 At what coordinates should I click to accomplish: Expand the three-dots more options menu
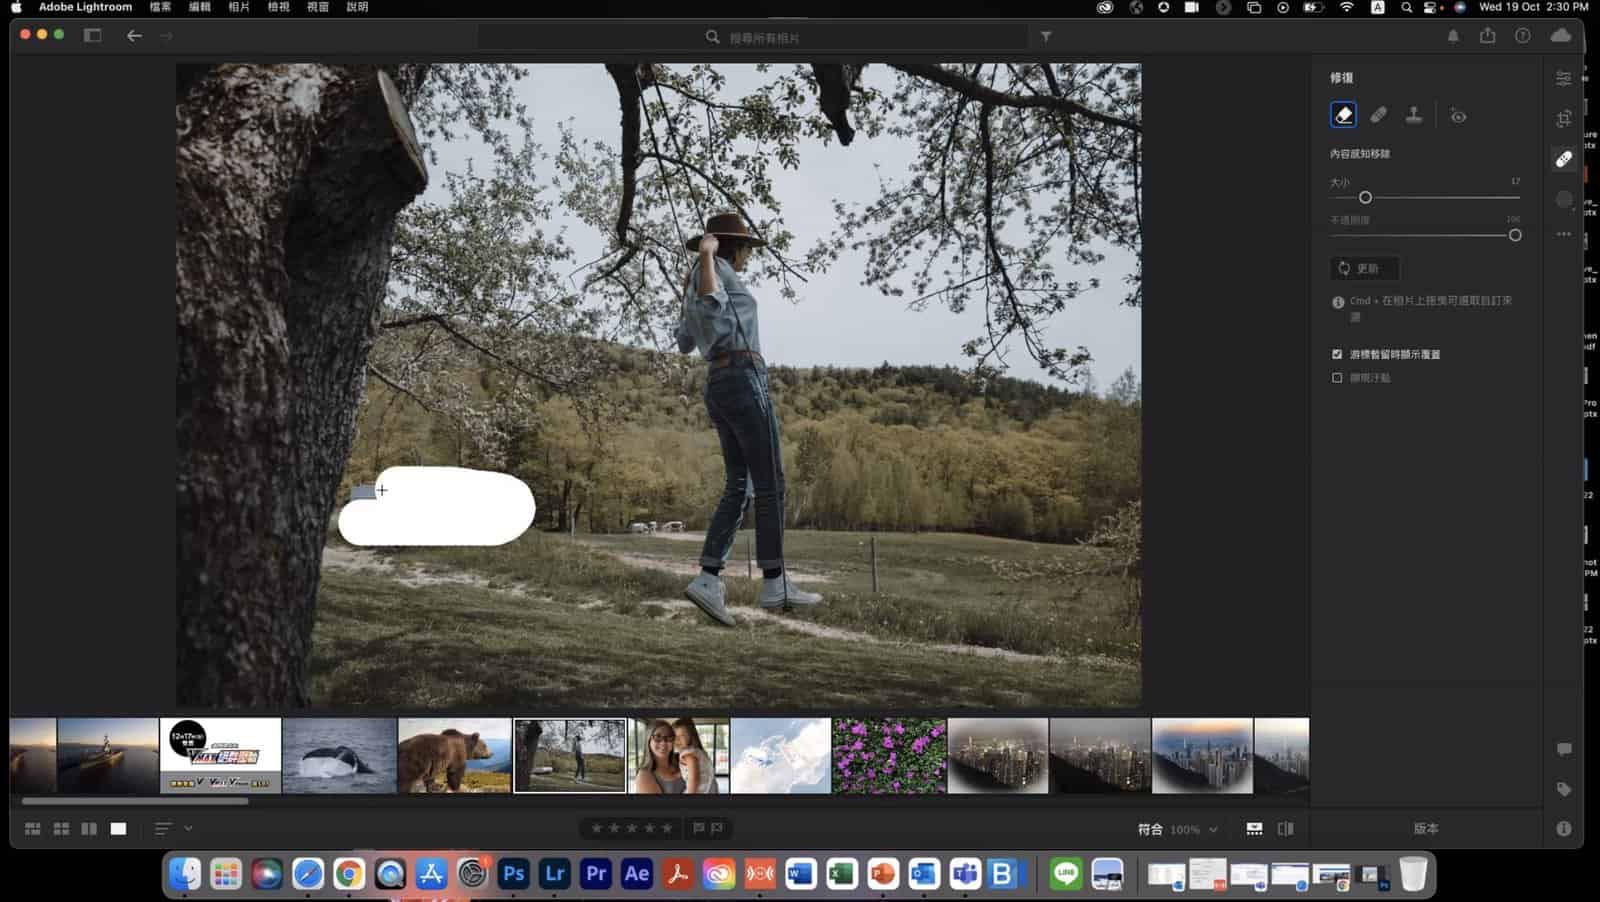(1564, 234)
